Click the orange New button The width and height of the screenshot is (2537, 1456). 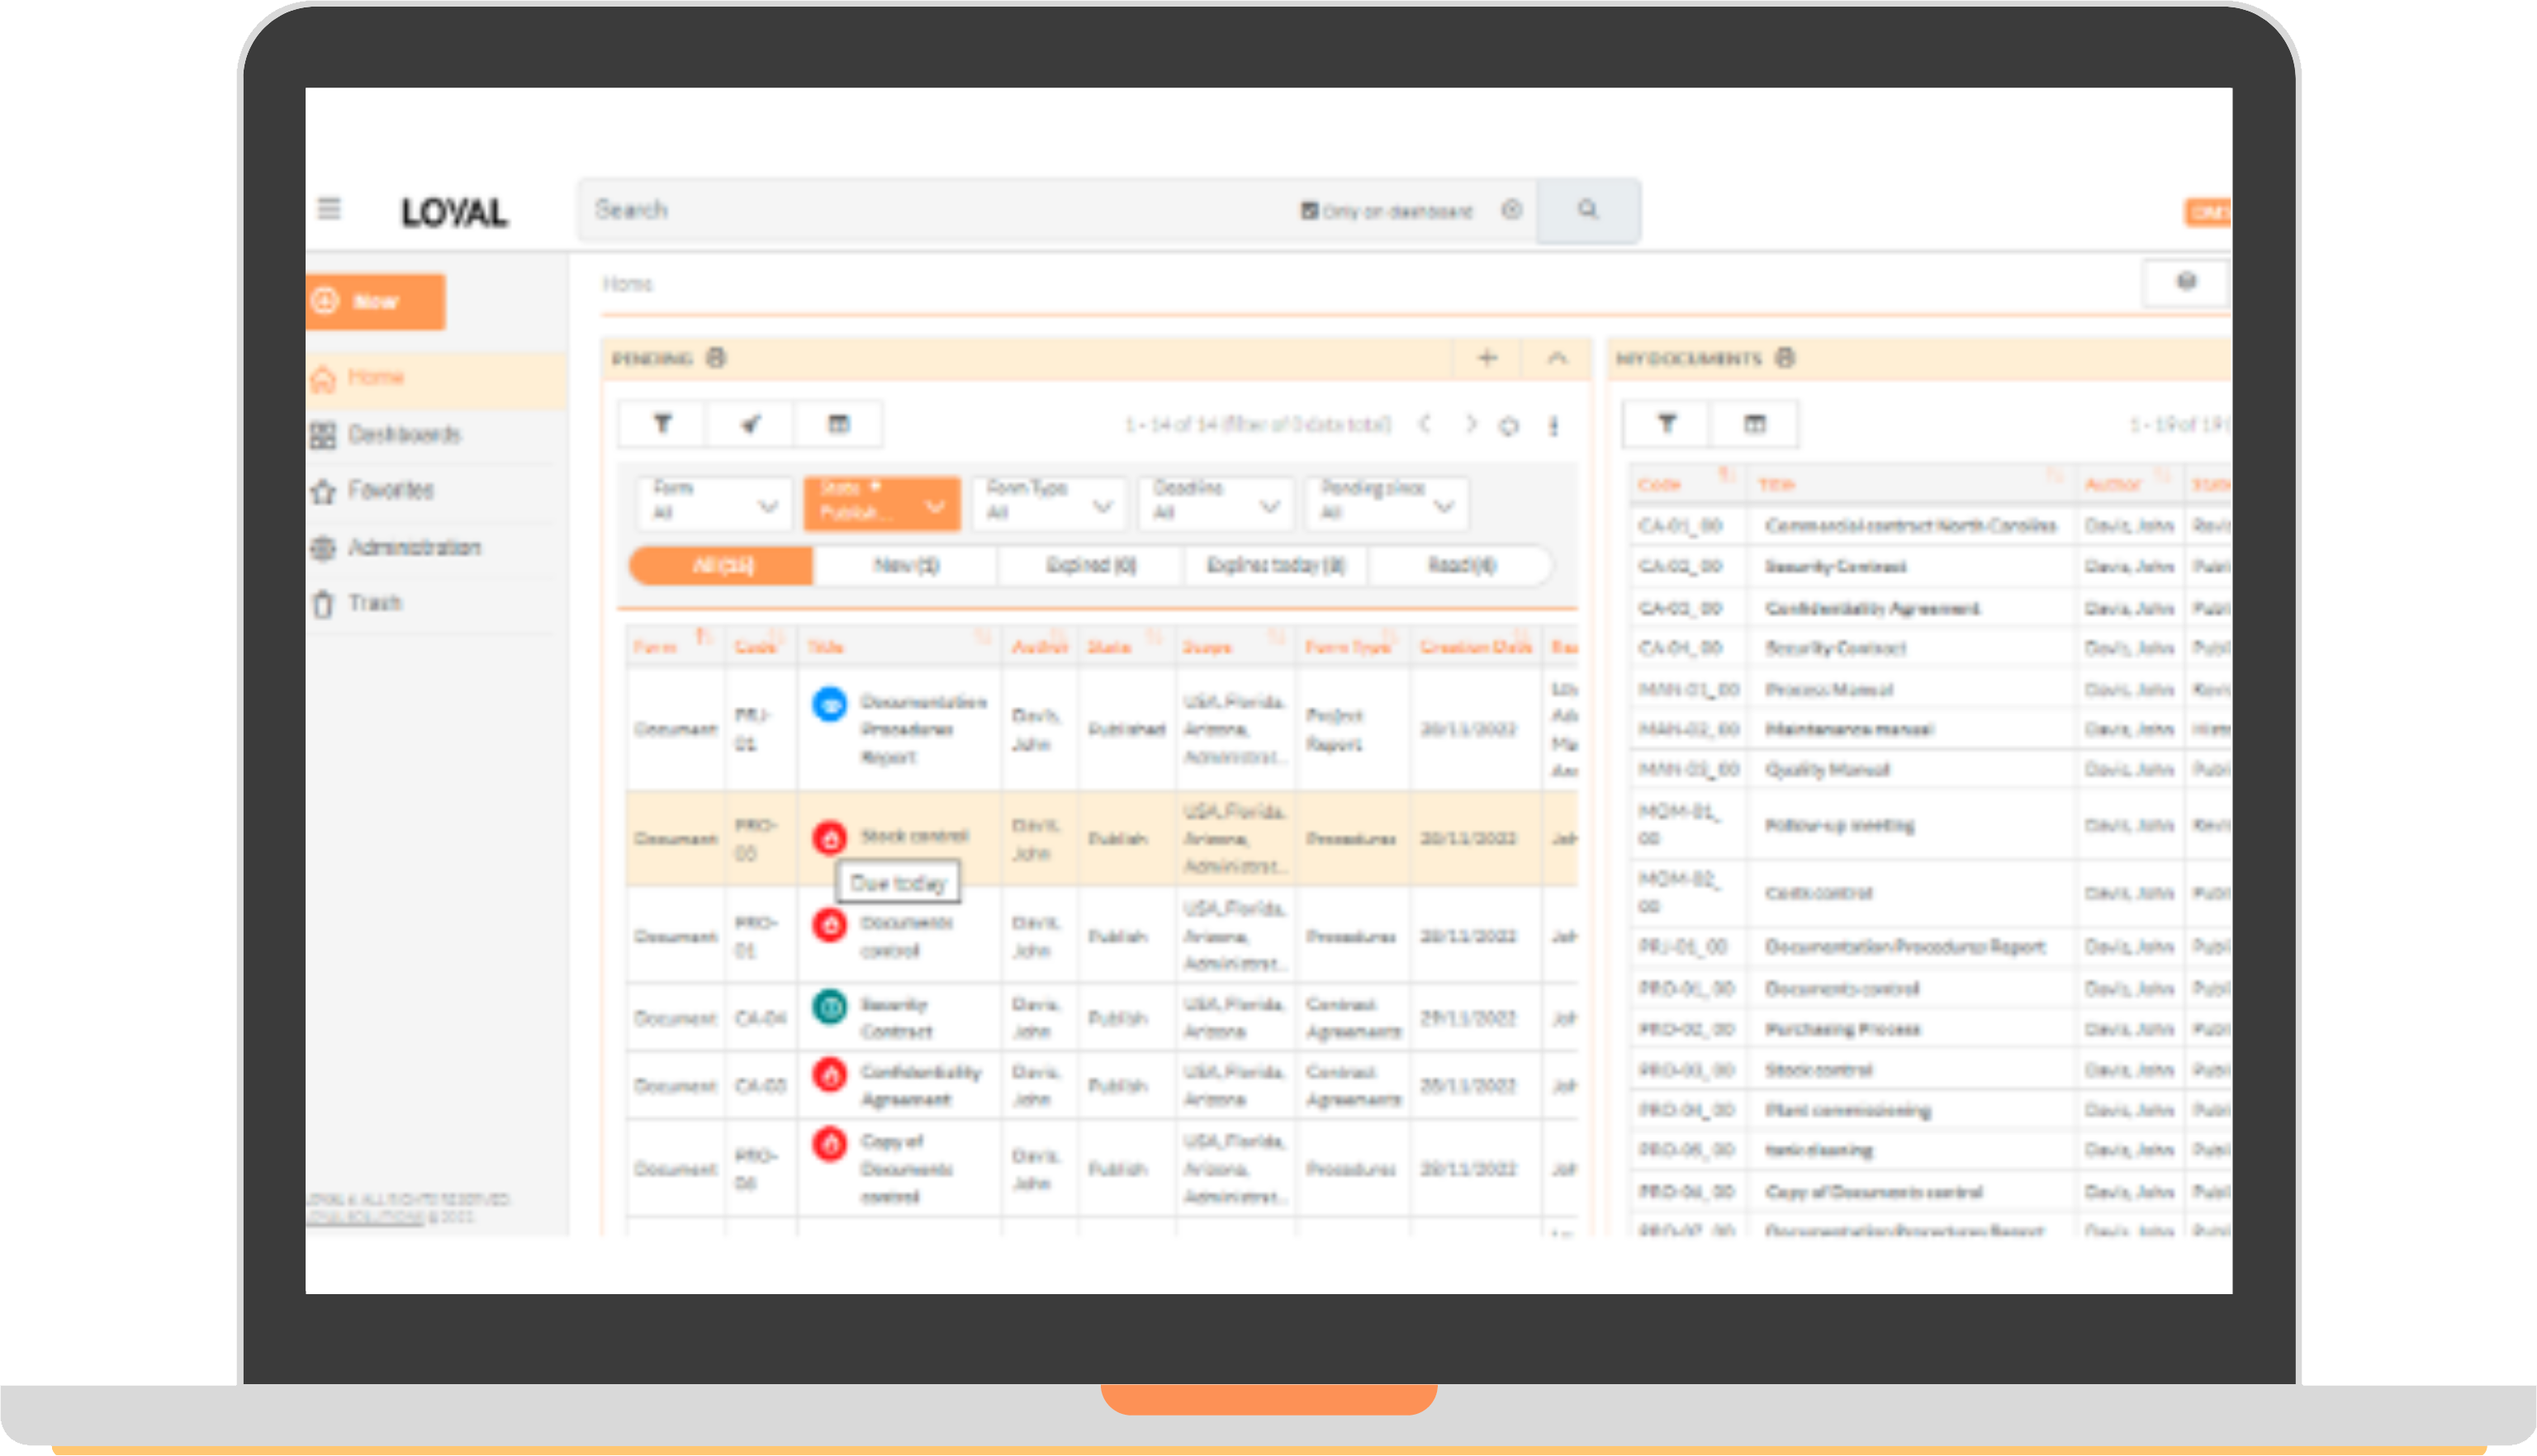coord(375,301)
